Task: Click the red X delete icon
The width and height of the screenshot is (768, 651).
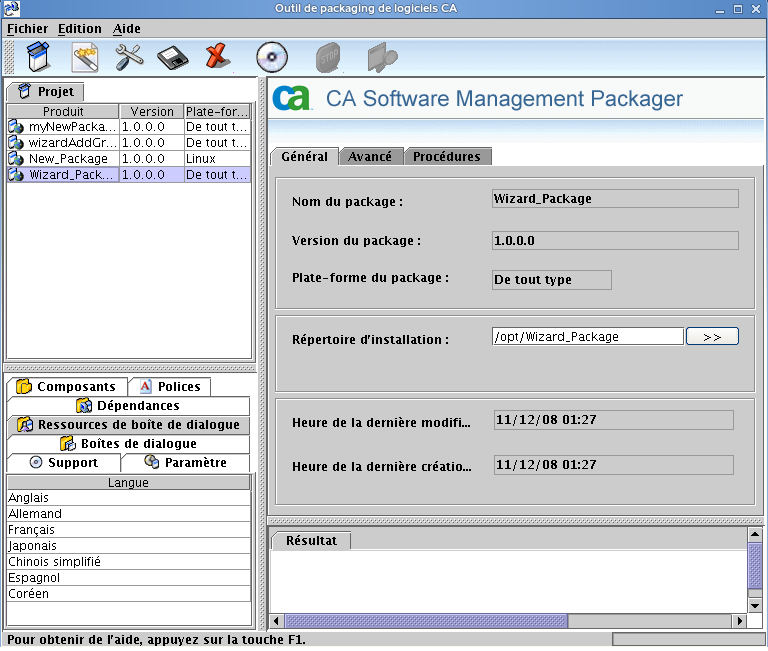Action: [x=218, y=56]
